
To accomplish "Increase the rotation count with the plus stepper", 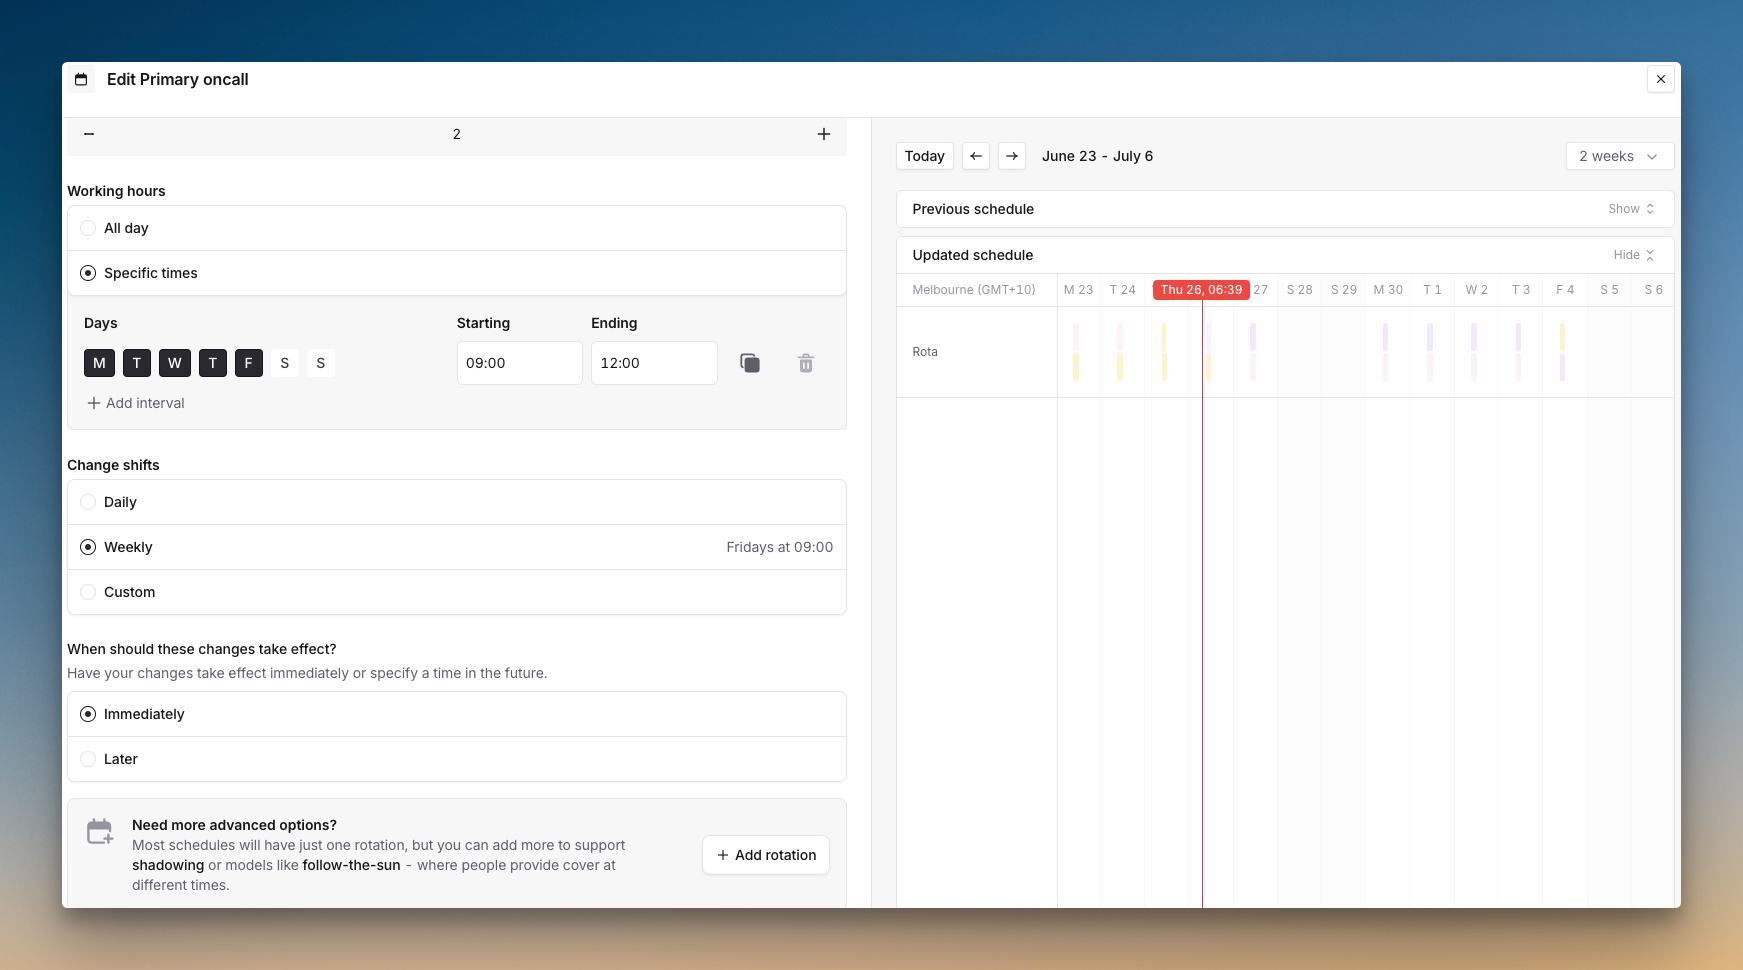I will [x=823, y=133].
